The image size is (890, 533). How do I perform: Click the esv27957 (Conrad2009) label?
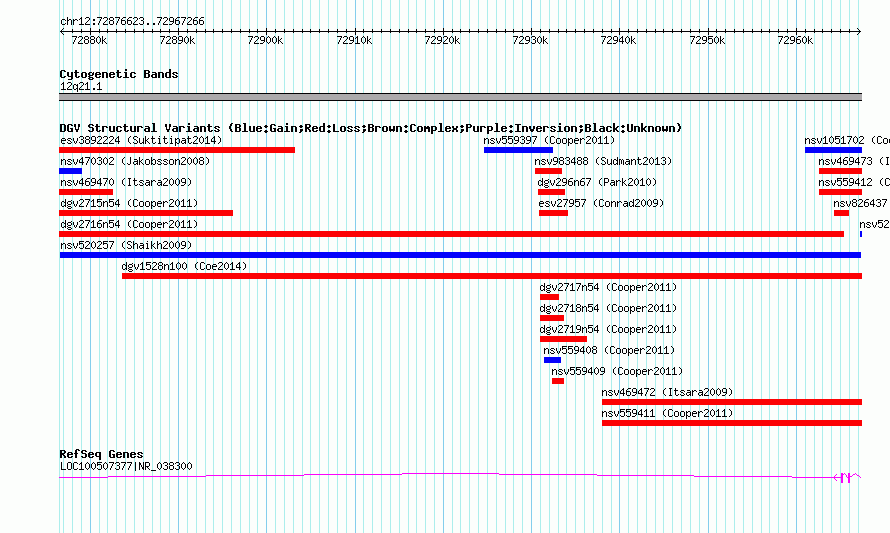pos(601,203)
